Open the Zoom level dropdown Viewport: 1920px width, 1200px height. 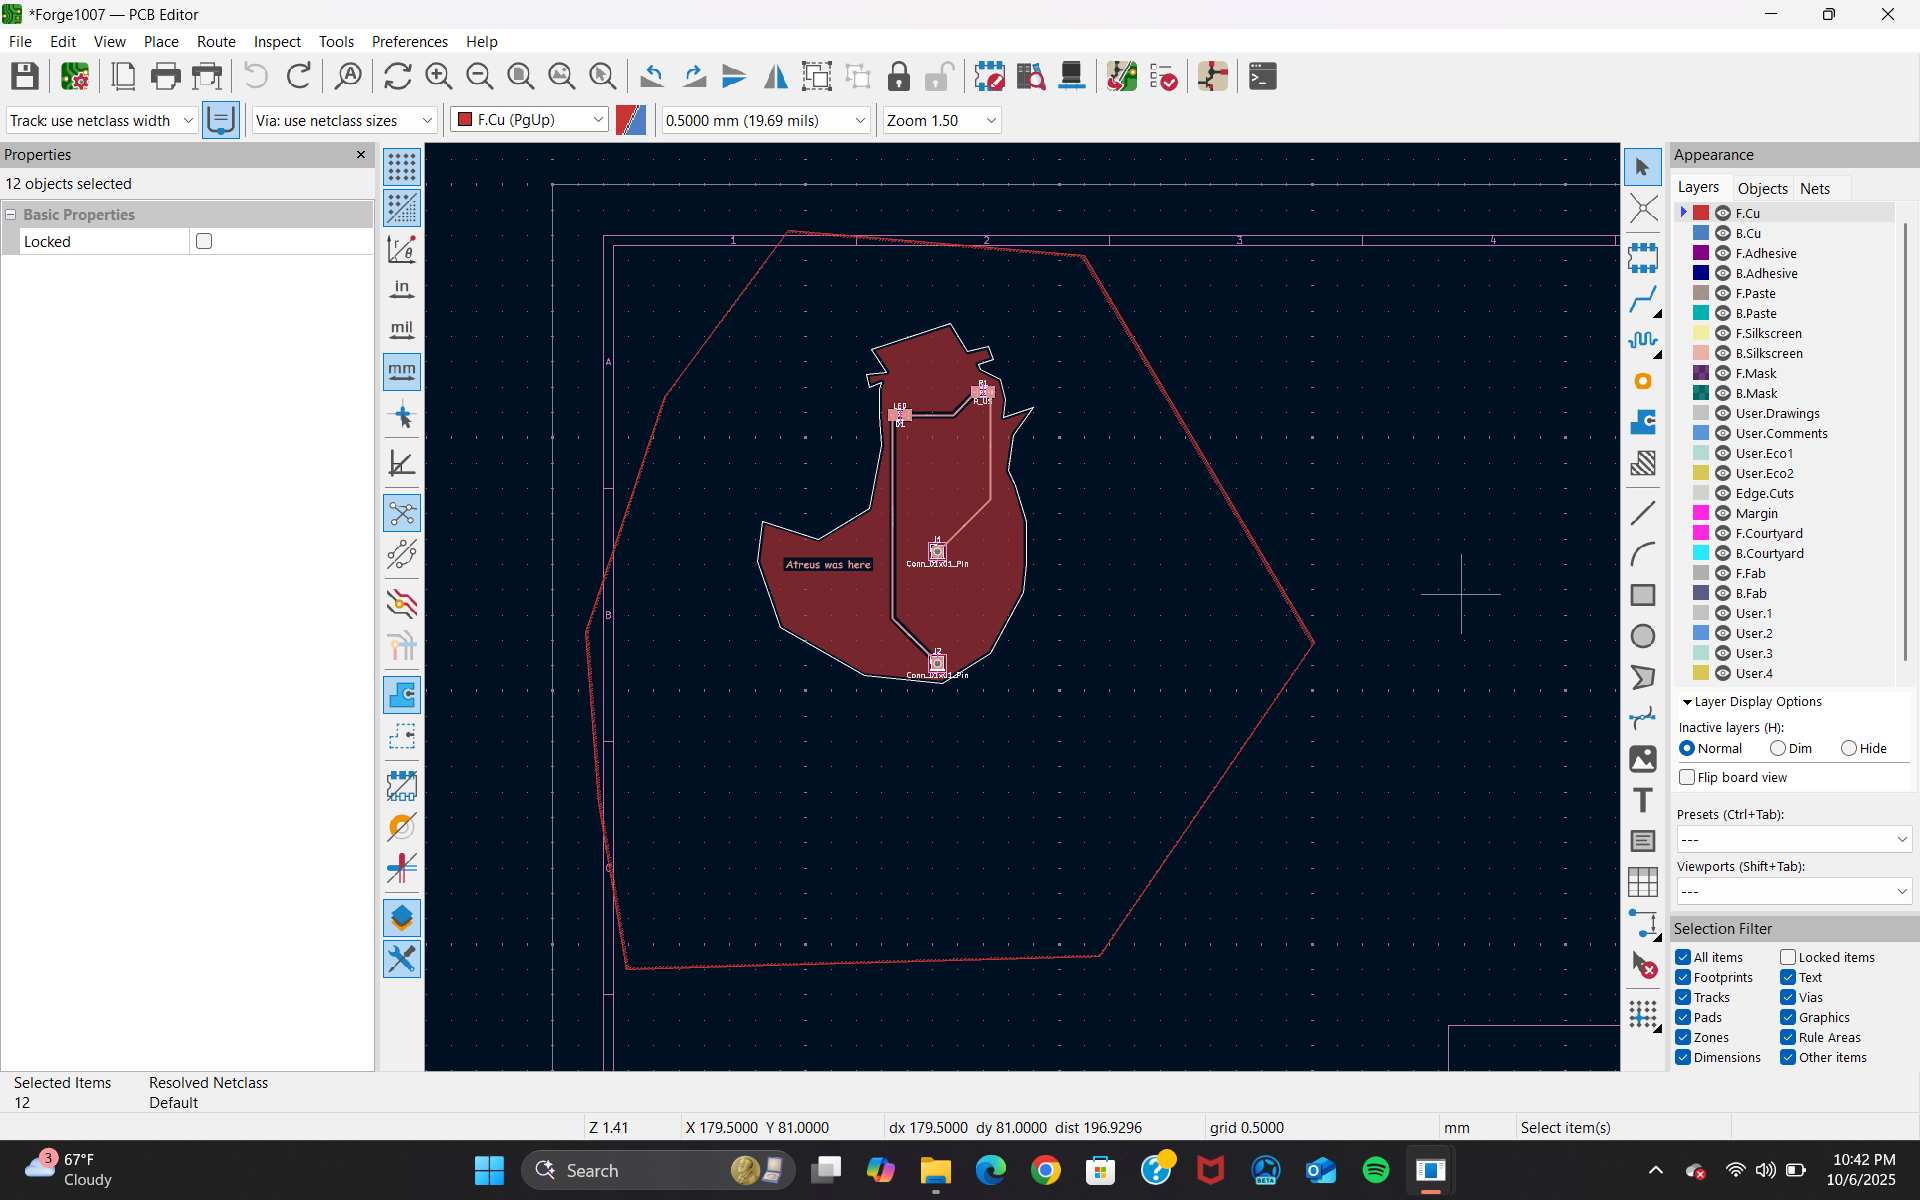pos(988,120)
